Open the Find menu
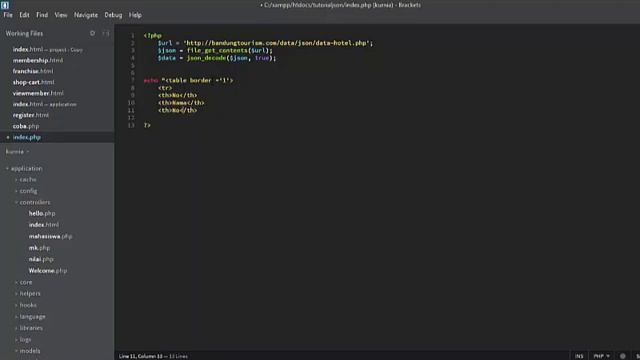The width and height of the screenshot is (640, 360). coord(42,15)
